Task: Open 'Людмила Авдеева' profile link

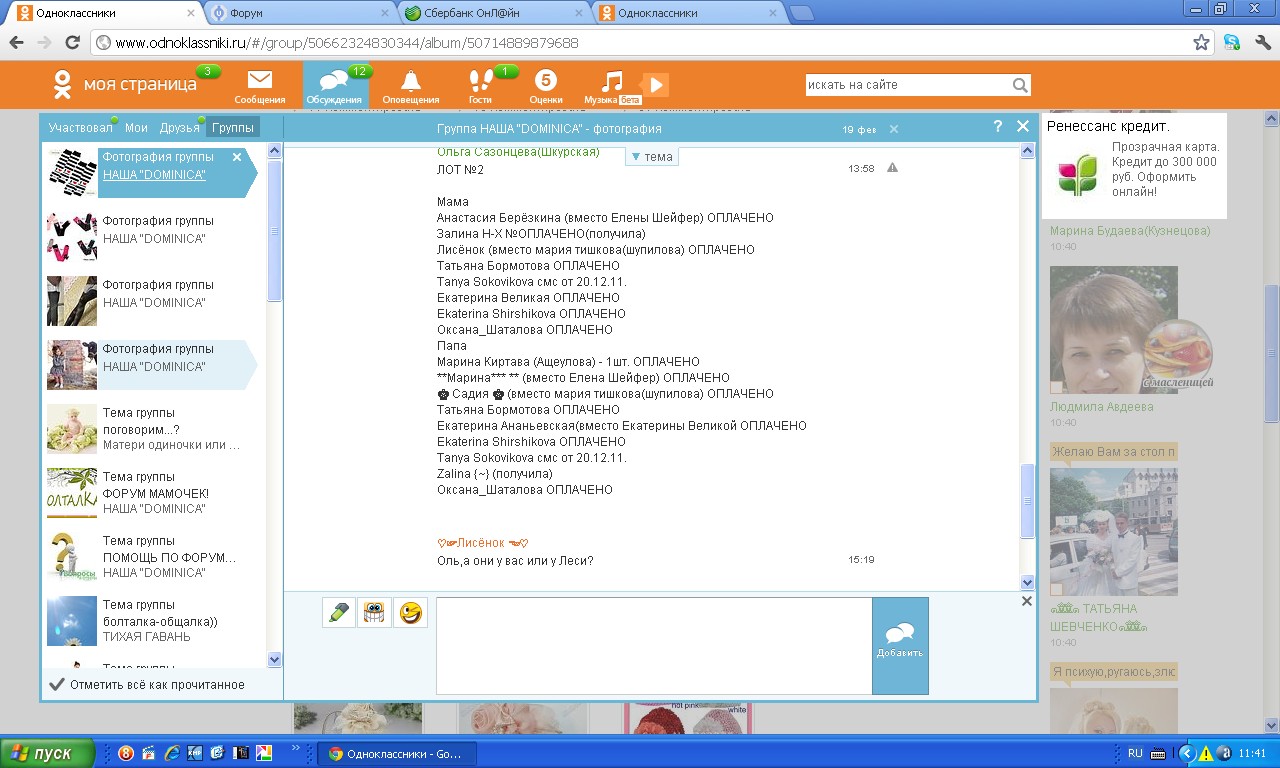Action: click(x=1101, y=407)
